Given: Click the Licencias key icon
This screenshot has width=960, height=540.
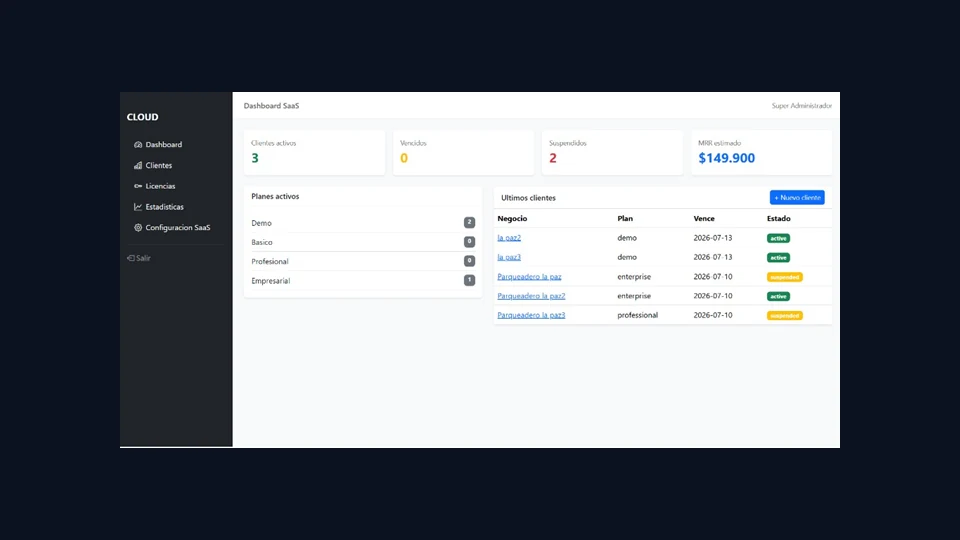Looking at the screenshot, I should 138,186.
